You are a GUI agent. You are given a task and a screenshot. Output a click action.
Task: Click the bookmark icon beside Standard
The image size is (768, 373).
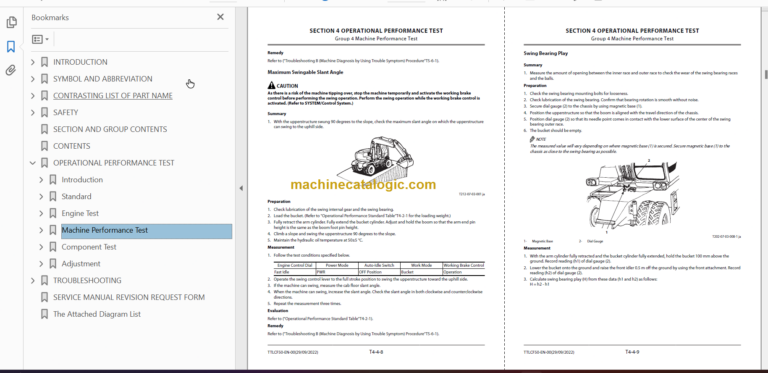[52, 196]
